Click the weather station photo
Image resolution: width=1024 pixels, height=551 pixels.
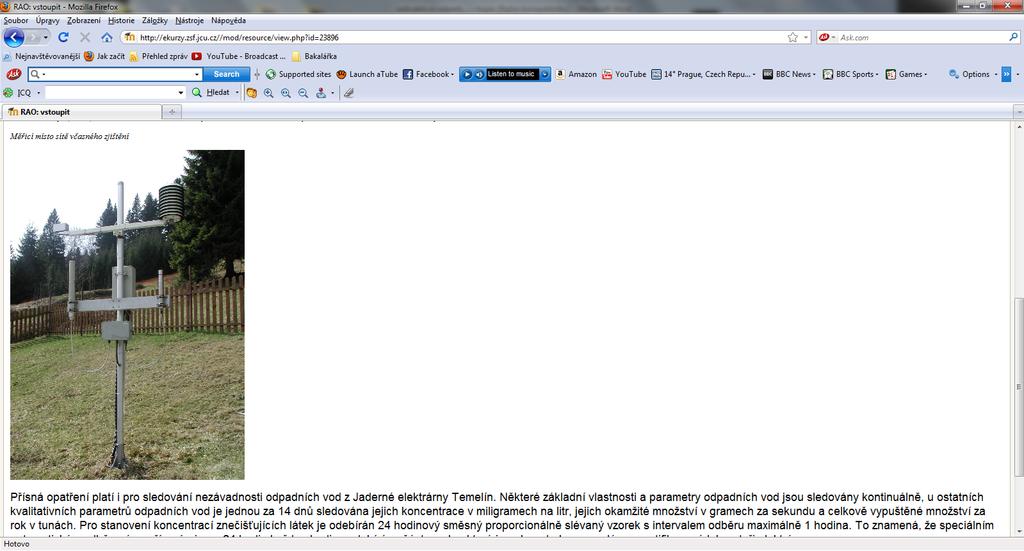click(127, 315)
